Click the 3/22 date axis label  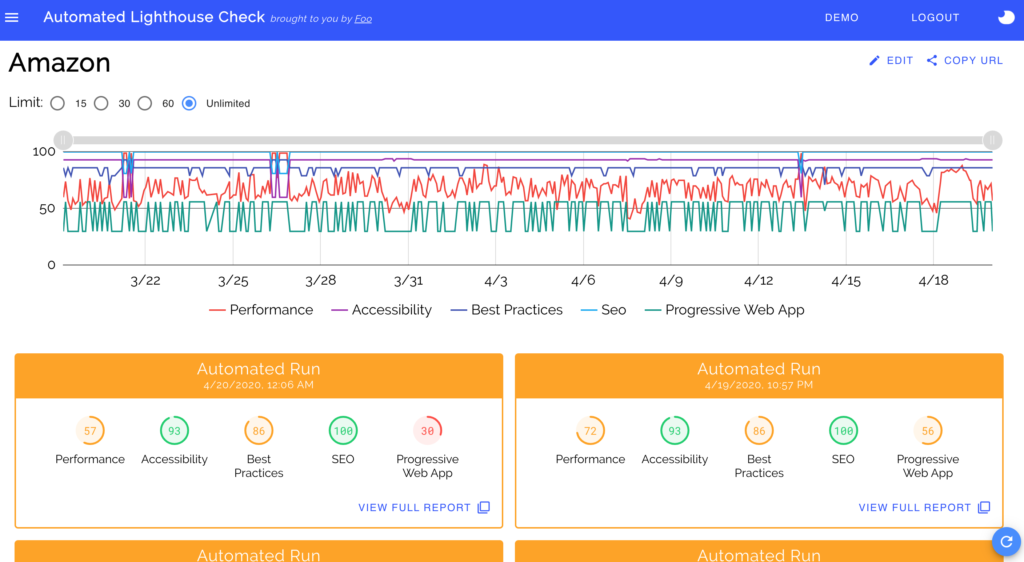pos(145,281)
